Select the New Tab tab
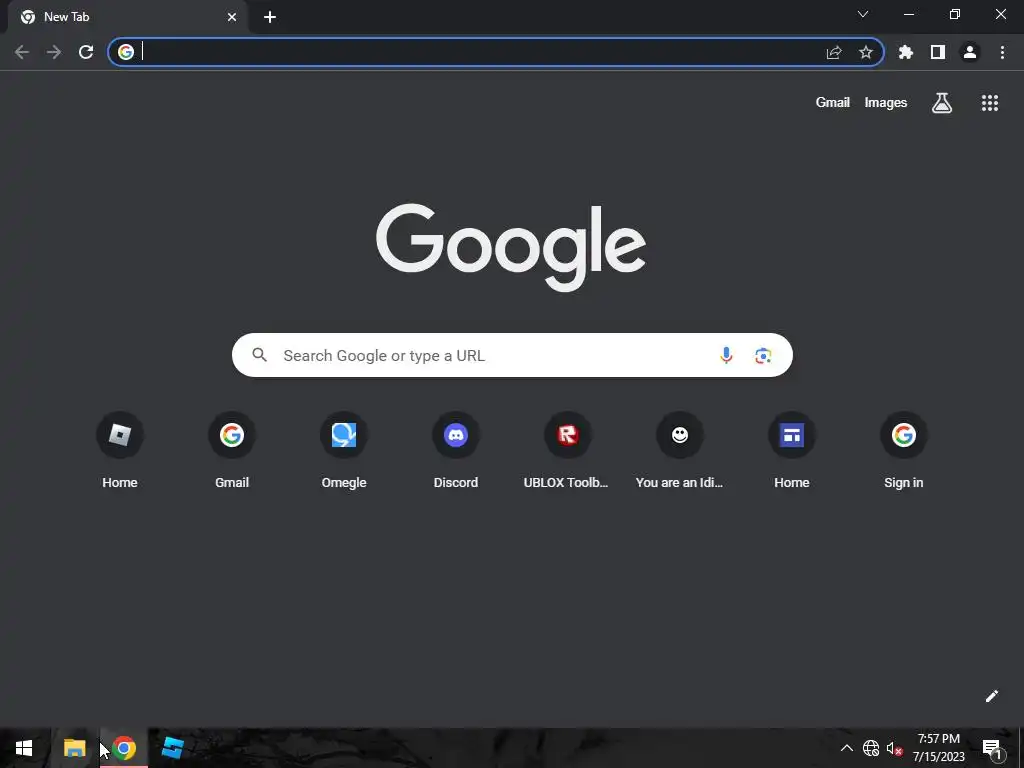 click(x=127, y=17)
